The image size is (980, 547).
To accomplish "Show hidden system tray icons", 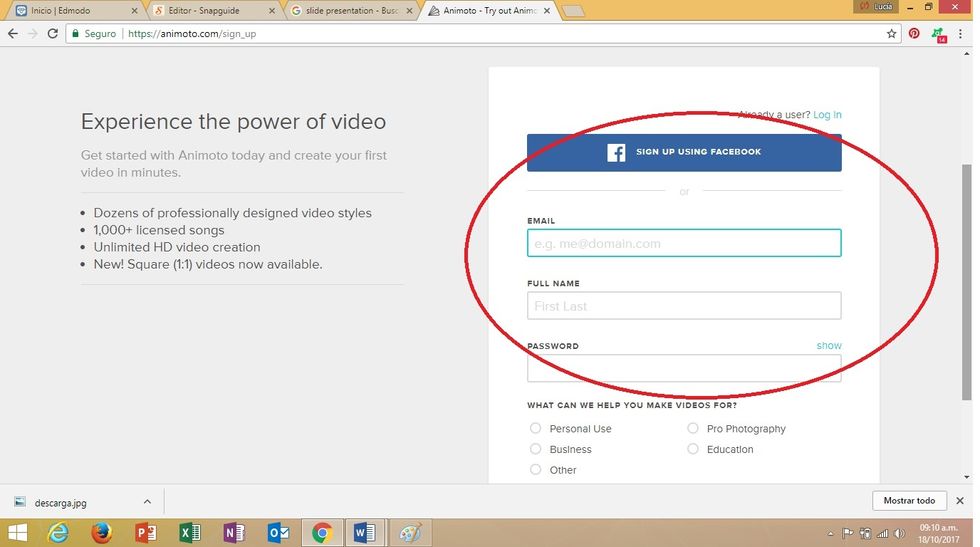I will tap(831, 534).
